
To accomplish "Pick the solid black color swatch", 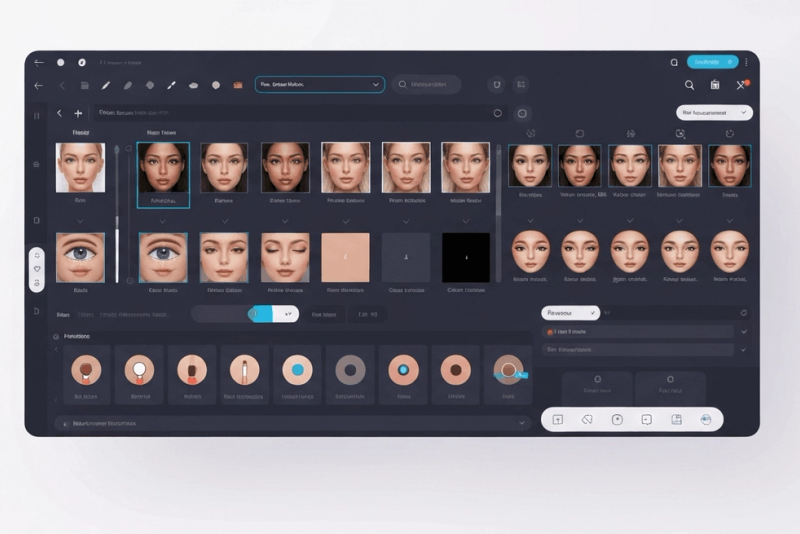I will [x=466, y=257].
